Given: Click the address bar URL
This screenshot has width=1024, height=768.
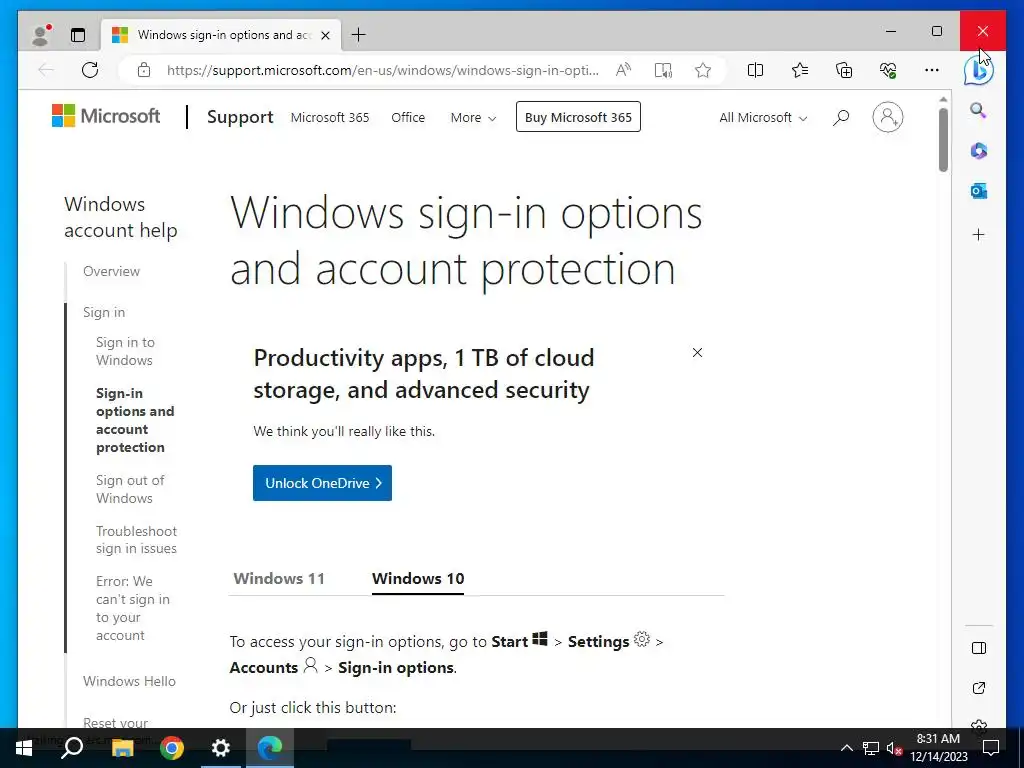Looking at the screenshot, I should coord(383,70).
